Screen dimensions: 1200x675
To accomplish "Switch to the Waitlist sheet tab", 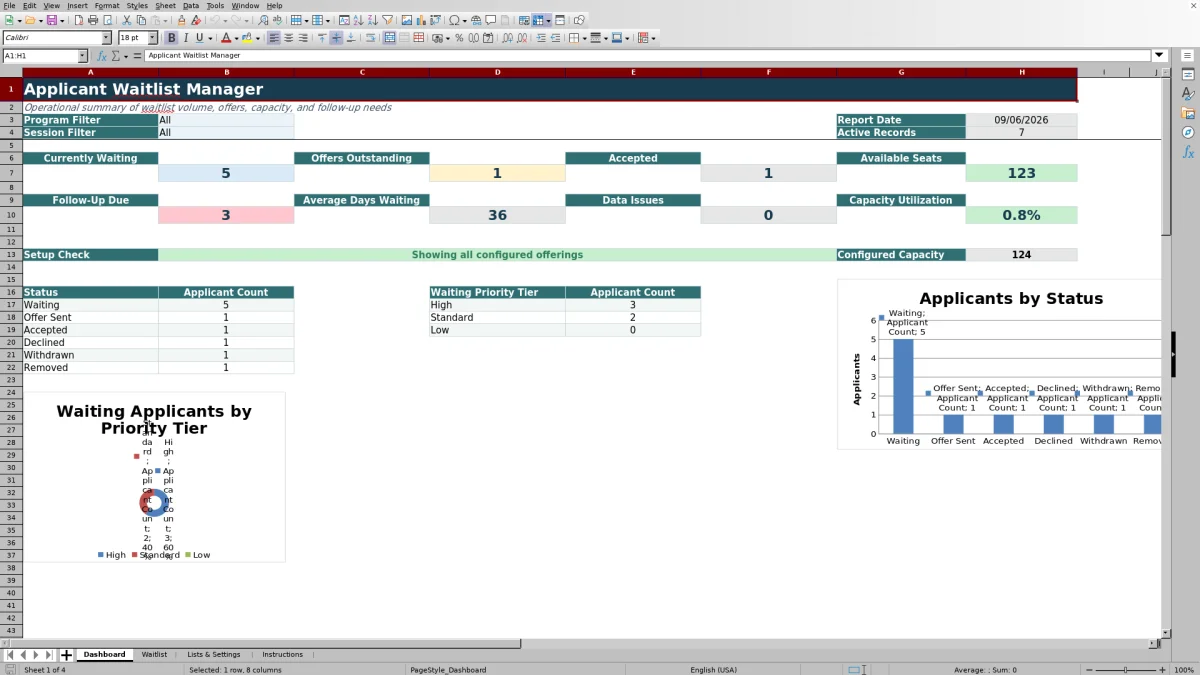I will click(154, 655).
